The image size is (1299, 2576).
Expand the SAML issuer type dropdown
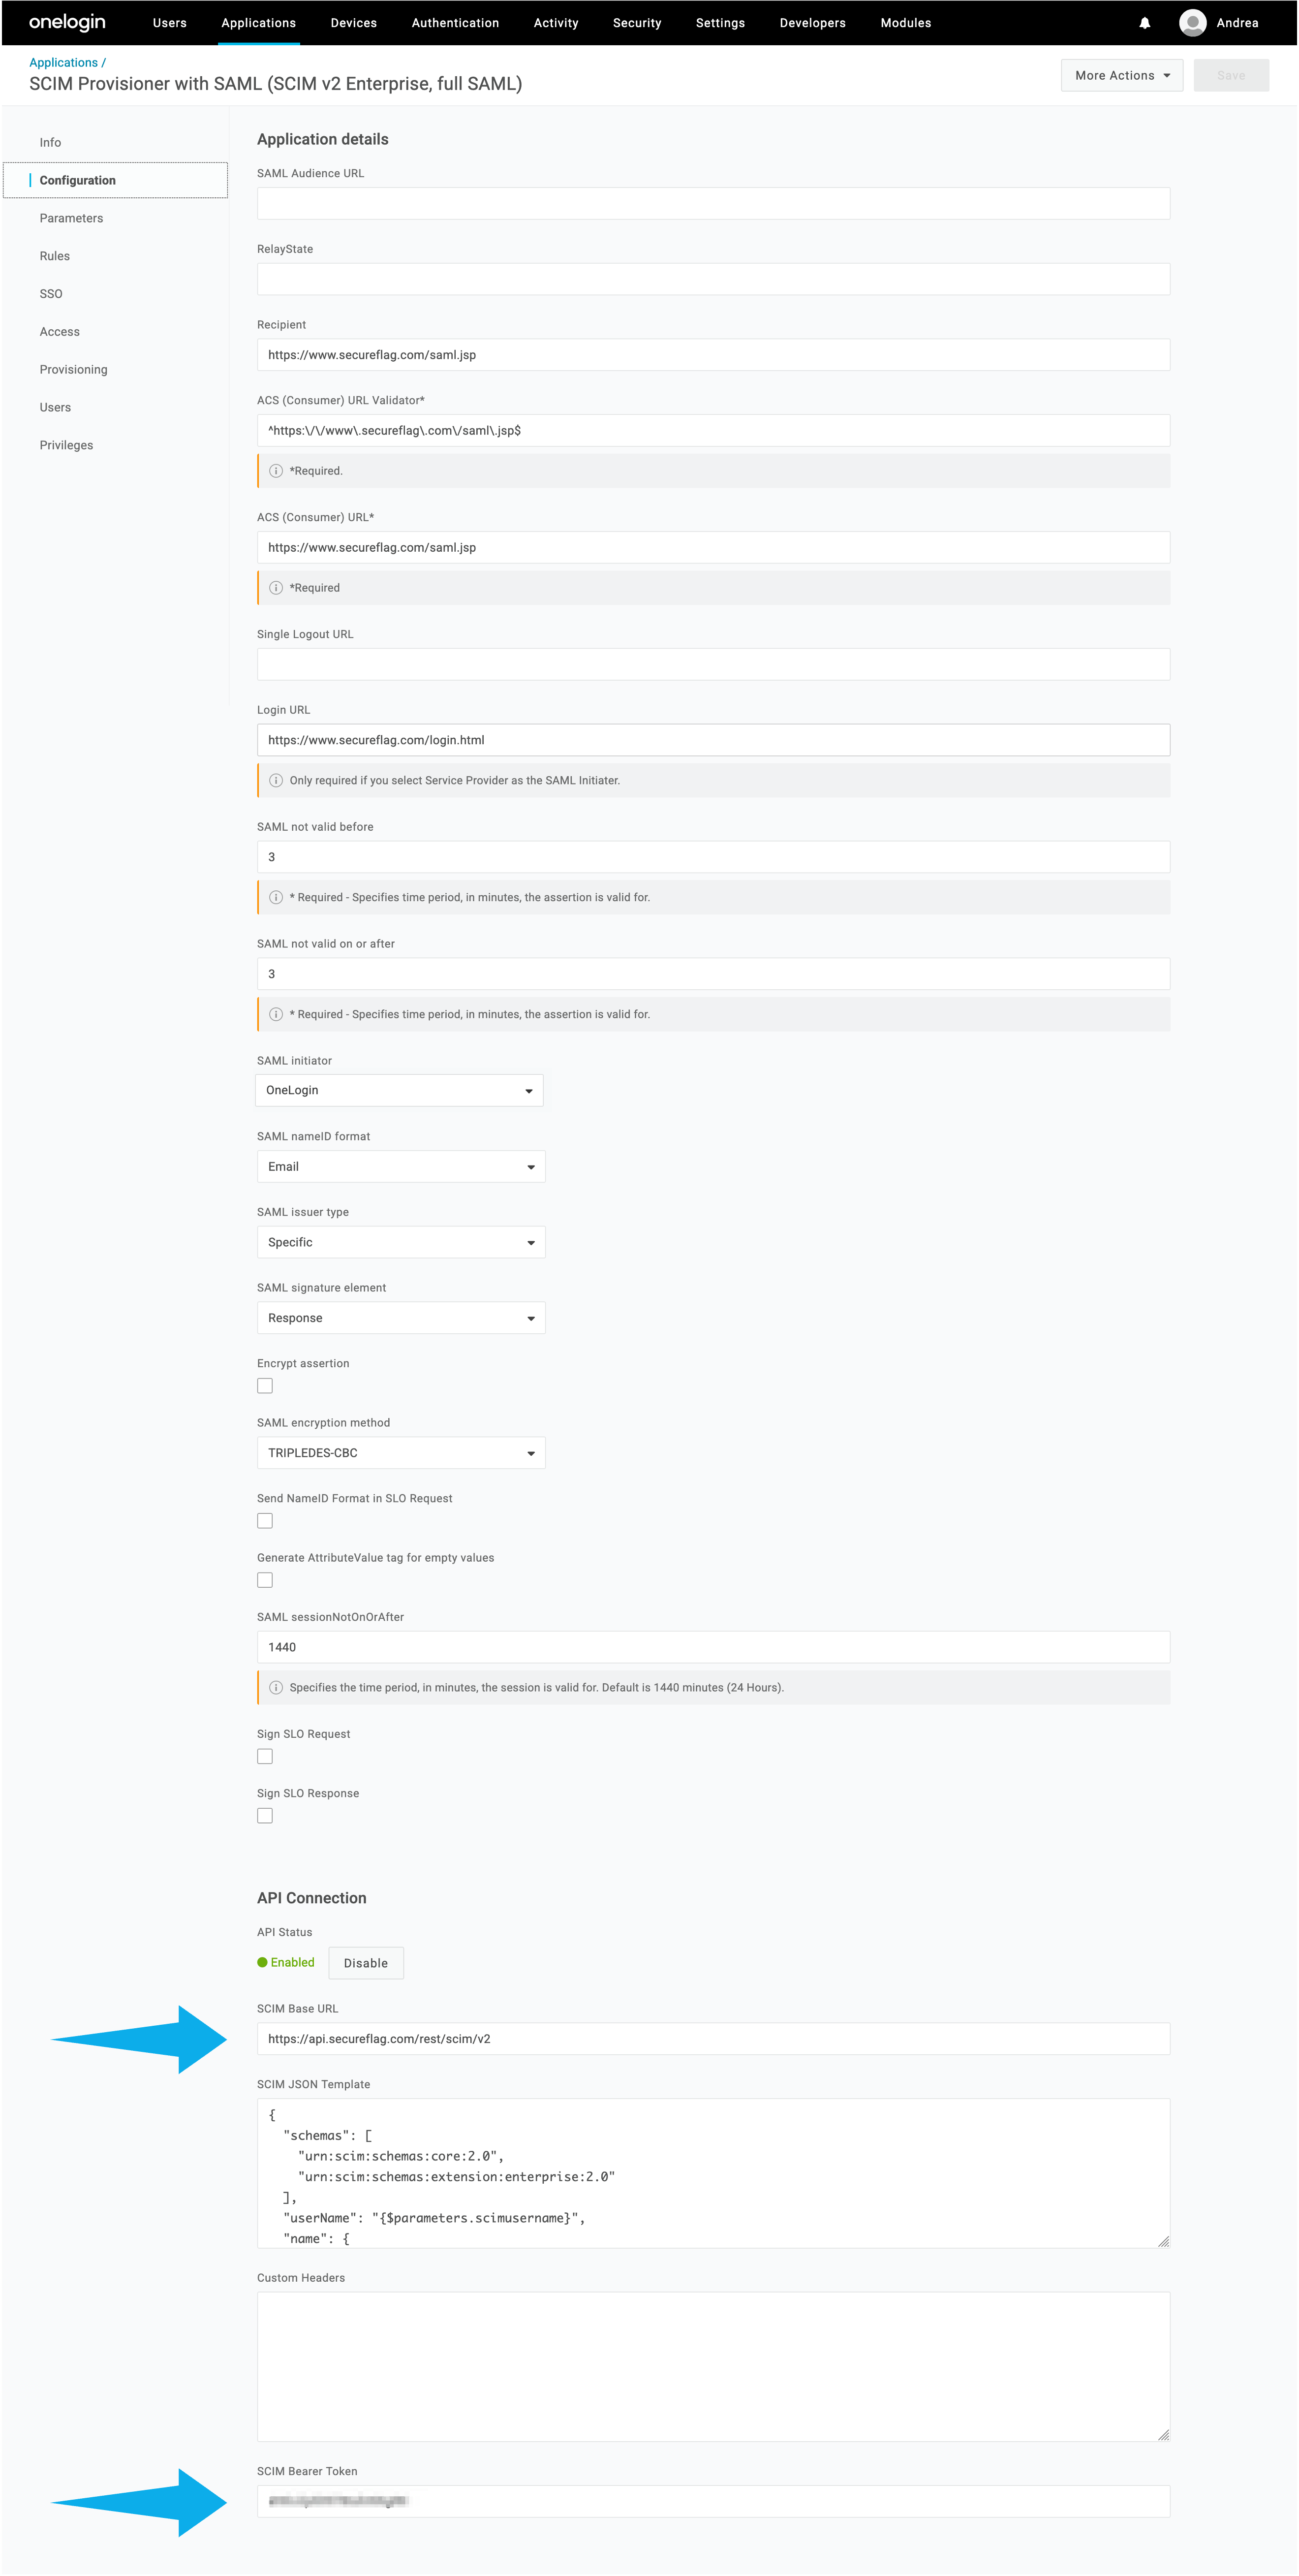(401, 1242)
